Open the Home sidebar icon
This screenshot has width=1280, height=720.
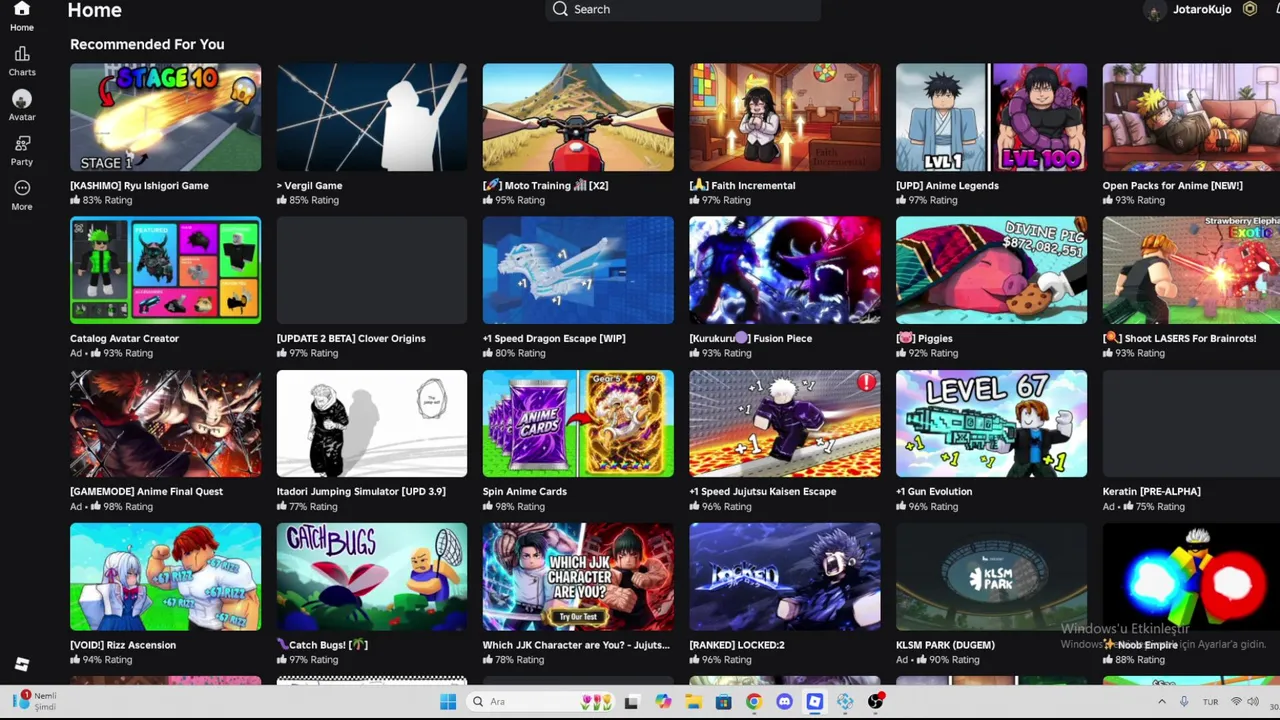tap(21, 10)
